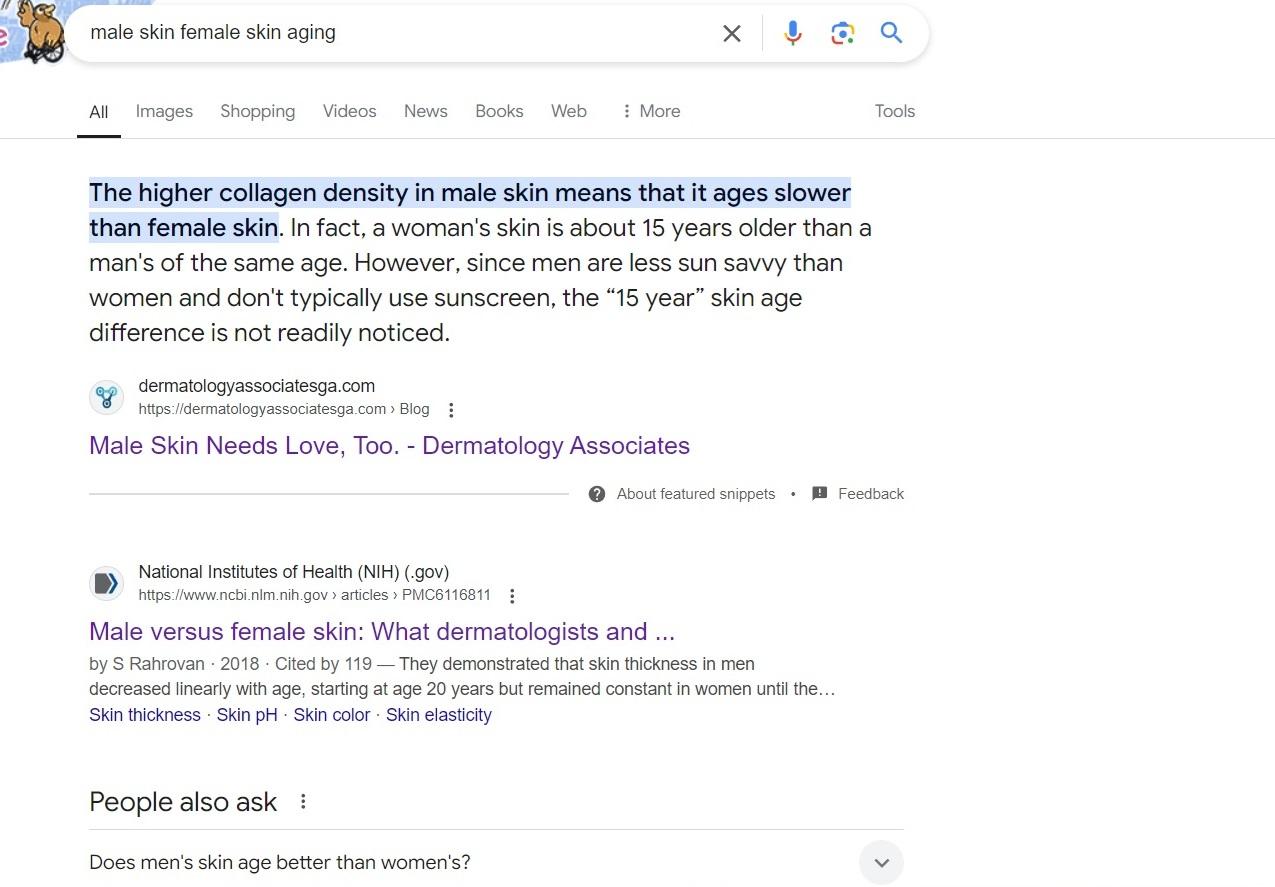Open the More search filters dropdown
Image resolution: width=1275 pixels, height=887 pixels.
[650, 111]
